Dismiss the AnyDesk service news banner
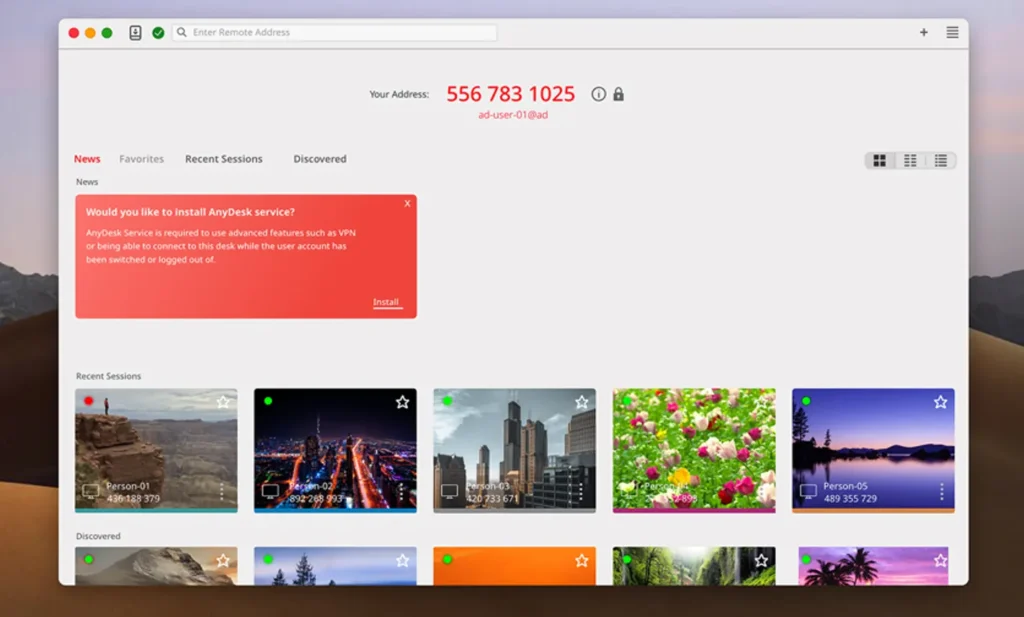1024x617 pixels. click(x=407, y=204)
